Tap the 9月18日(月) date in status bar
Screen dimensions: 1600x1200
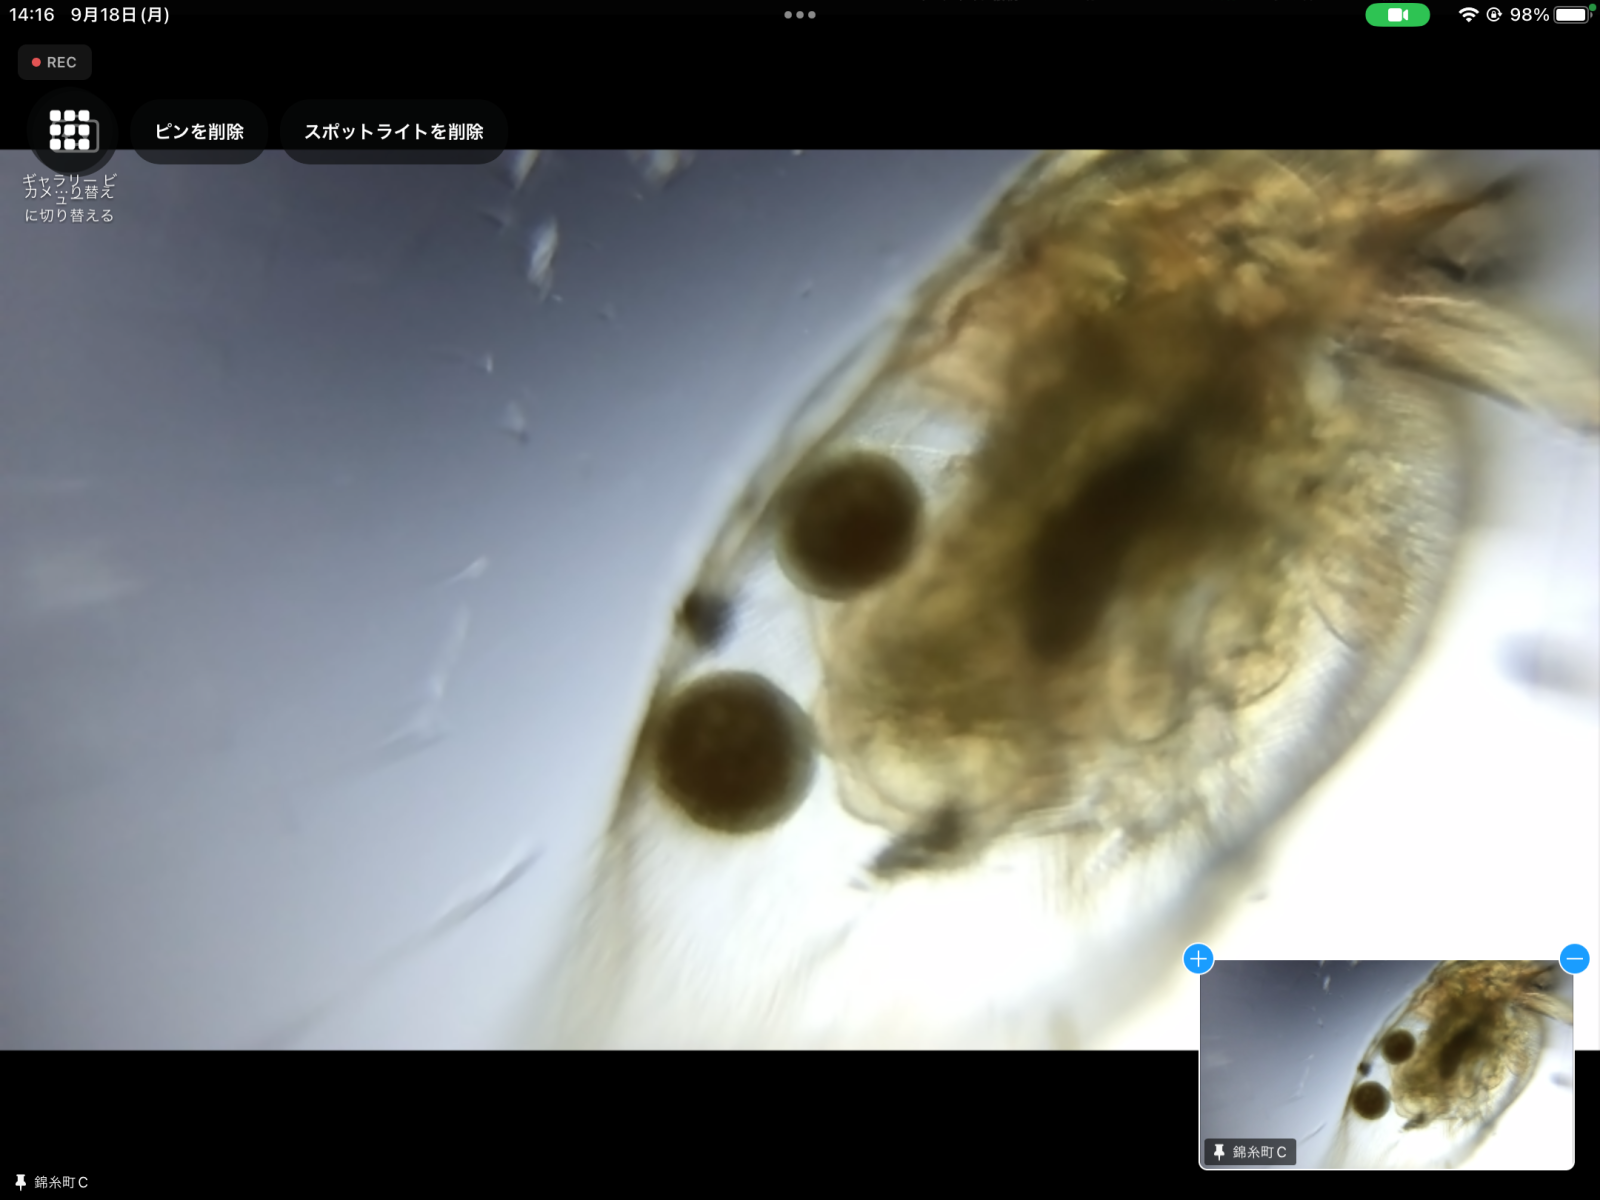pos(120,15)
